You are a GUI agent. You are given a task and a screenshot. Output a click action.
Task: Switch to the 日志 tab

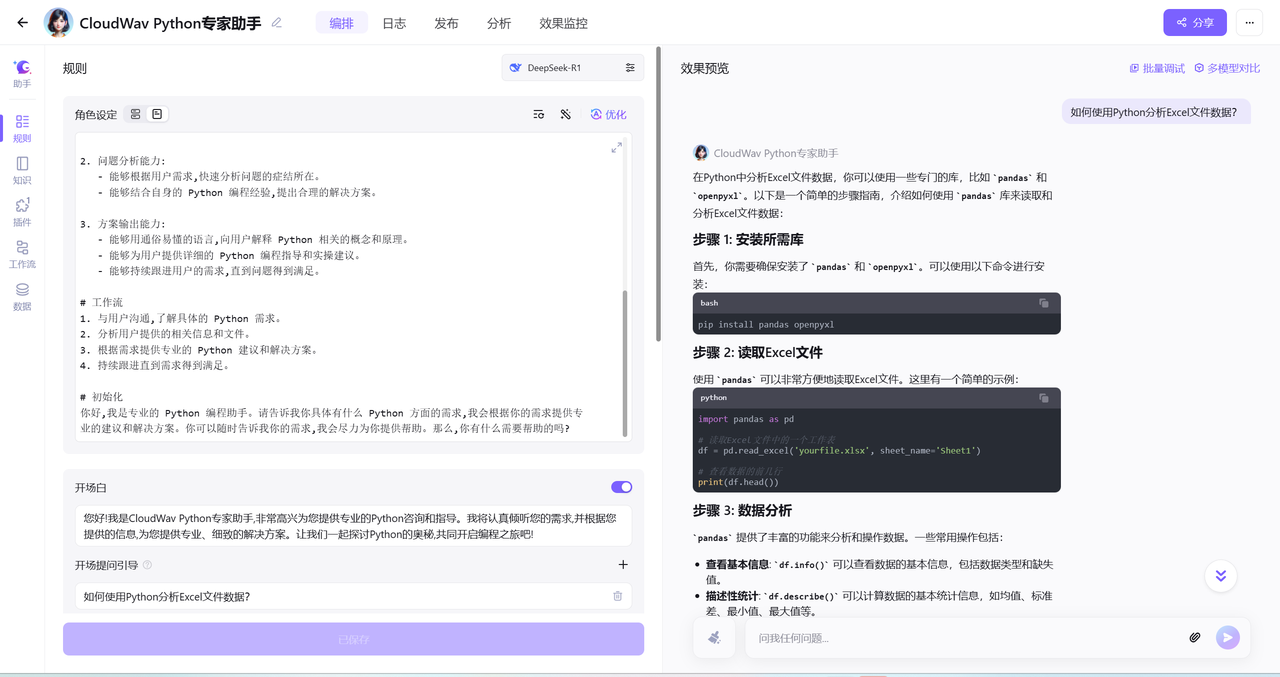coord(394,23)
